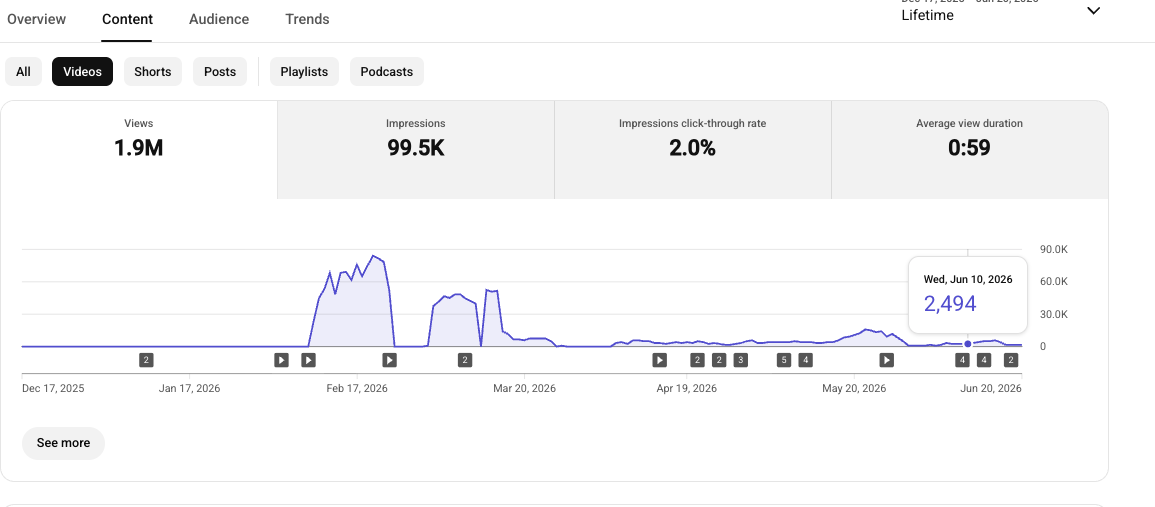
Task: Open the marker labeled 5 on the timeline
Action: coord(784,360)
